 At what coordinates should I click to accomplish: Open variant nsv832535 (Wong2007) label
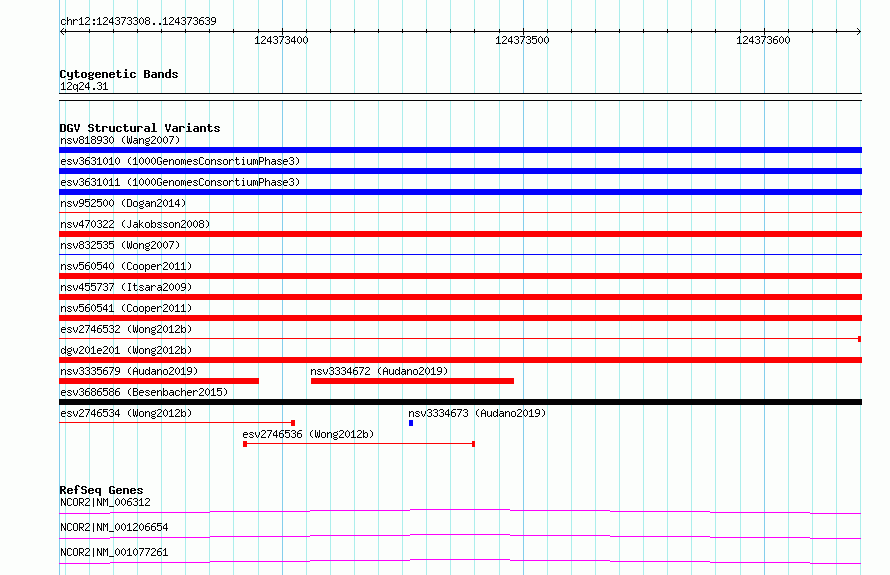[120, 245]
